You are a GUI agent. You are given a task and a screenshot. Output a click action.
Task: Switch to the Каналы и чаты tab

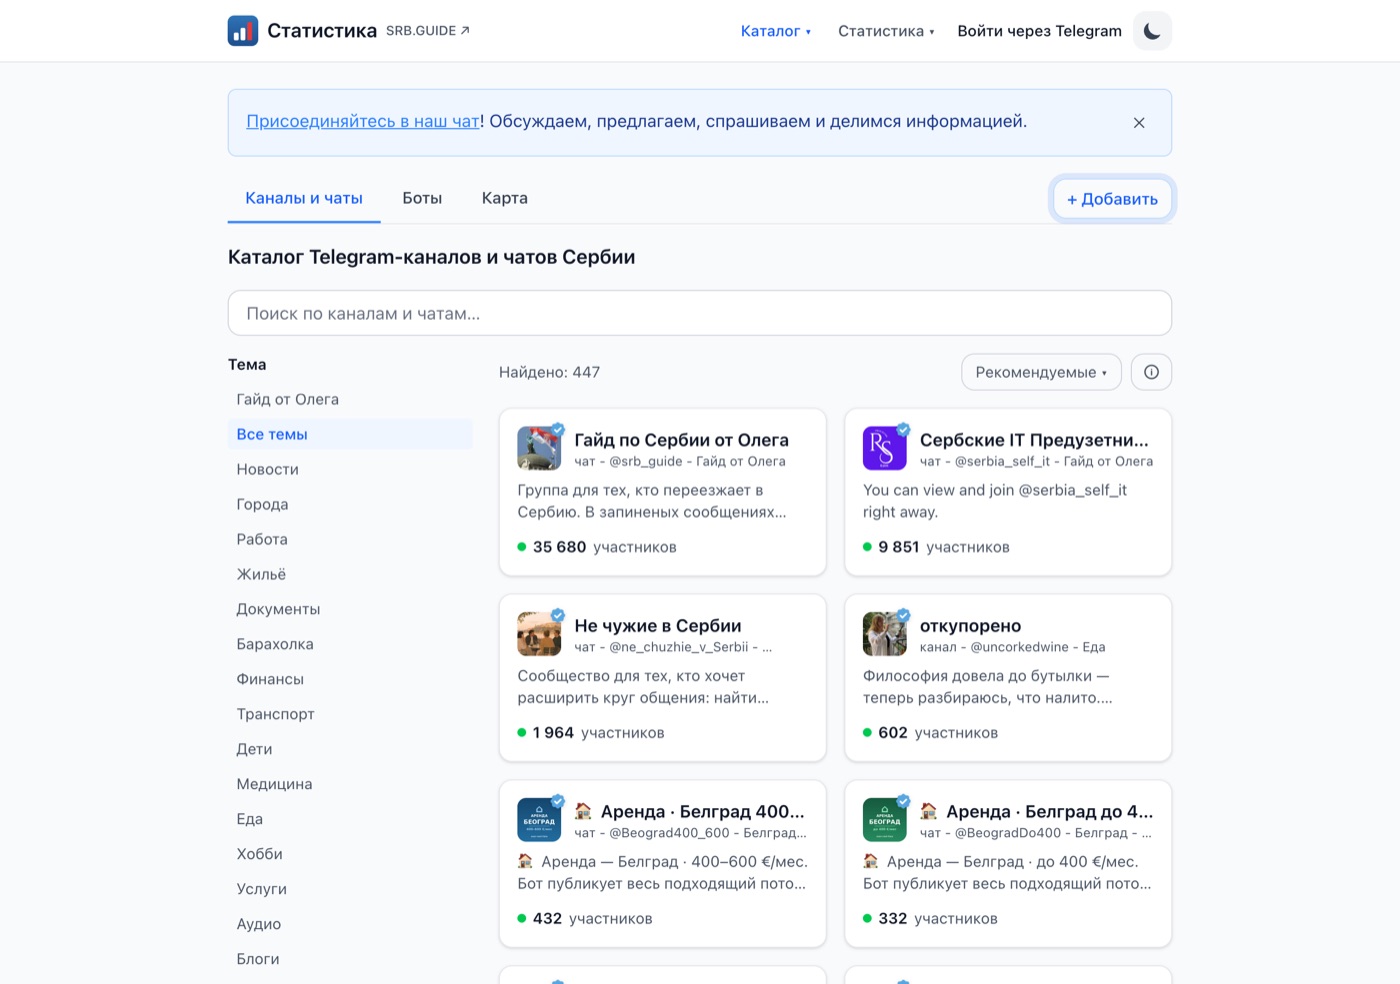(x=304, y=198)
